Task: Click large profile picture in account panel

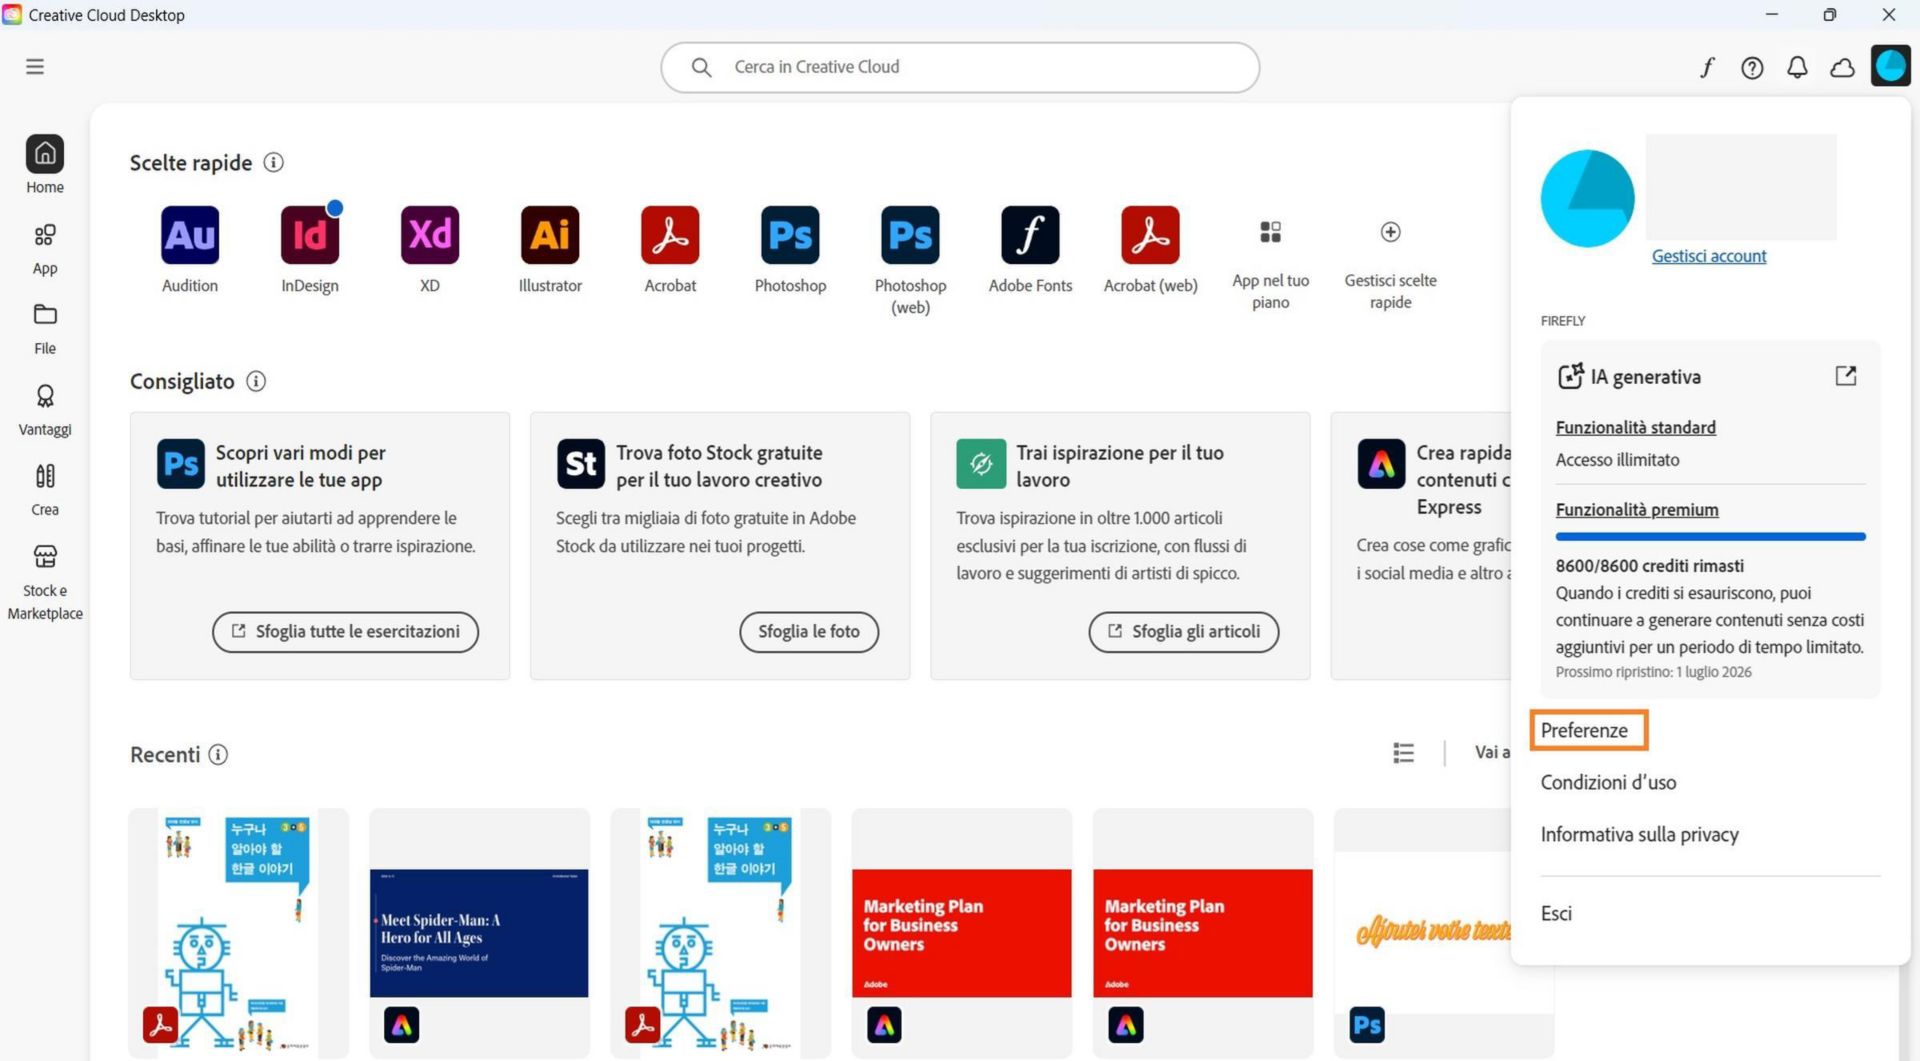Action: (x=1588, y=198)
